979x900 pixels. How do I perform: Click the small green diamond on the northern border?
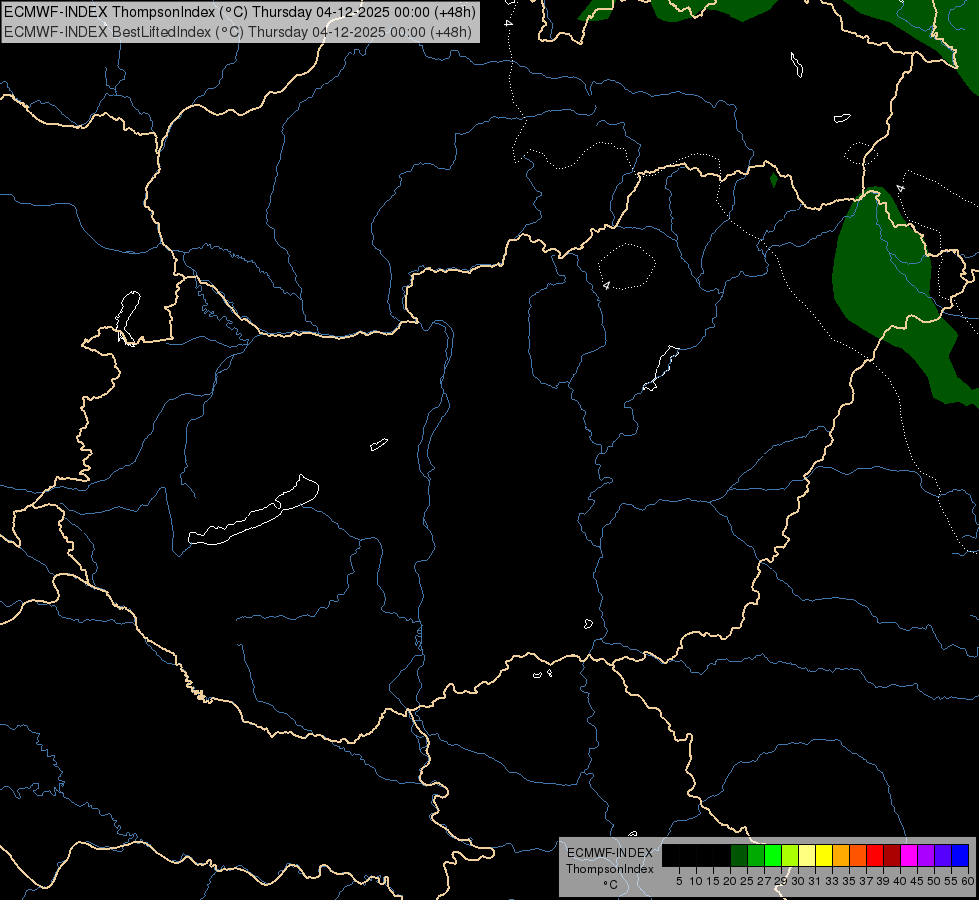[774, 180]
